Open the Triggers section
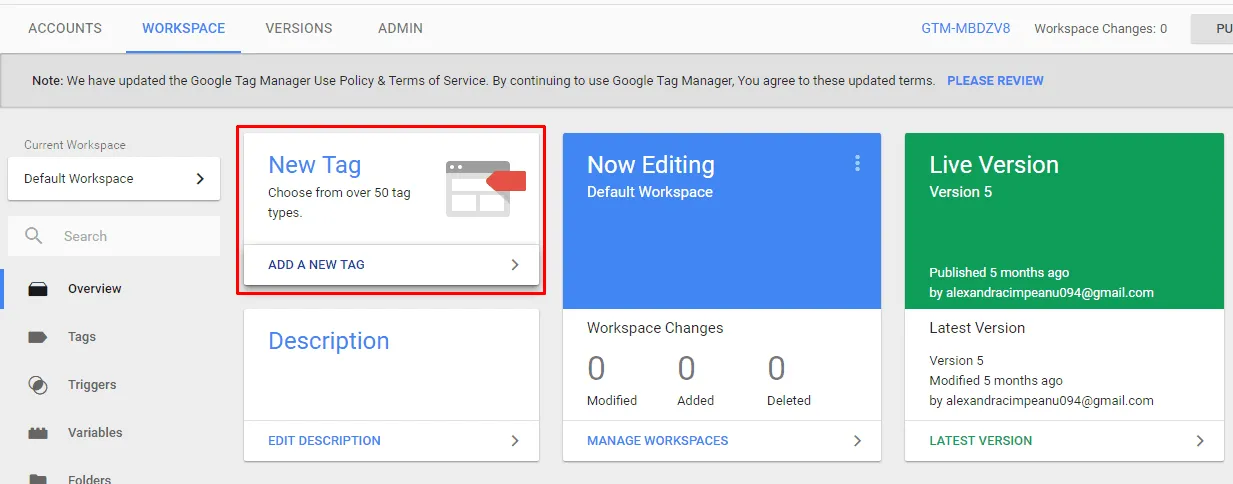 coord(92,385)
